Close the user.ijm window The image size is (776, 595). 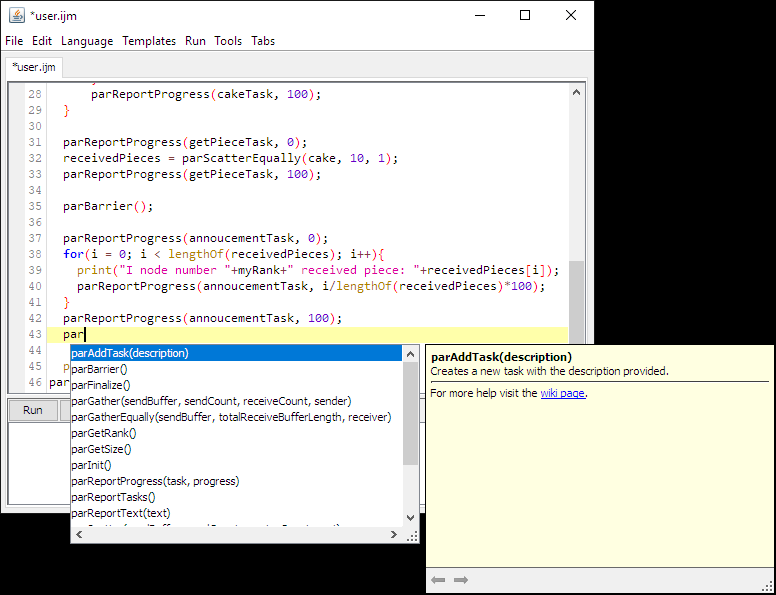coord(571,15)
